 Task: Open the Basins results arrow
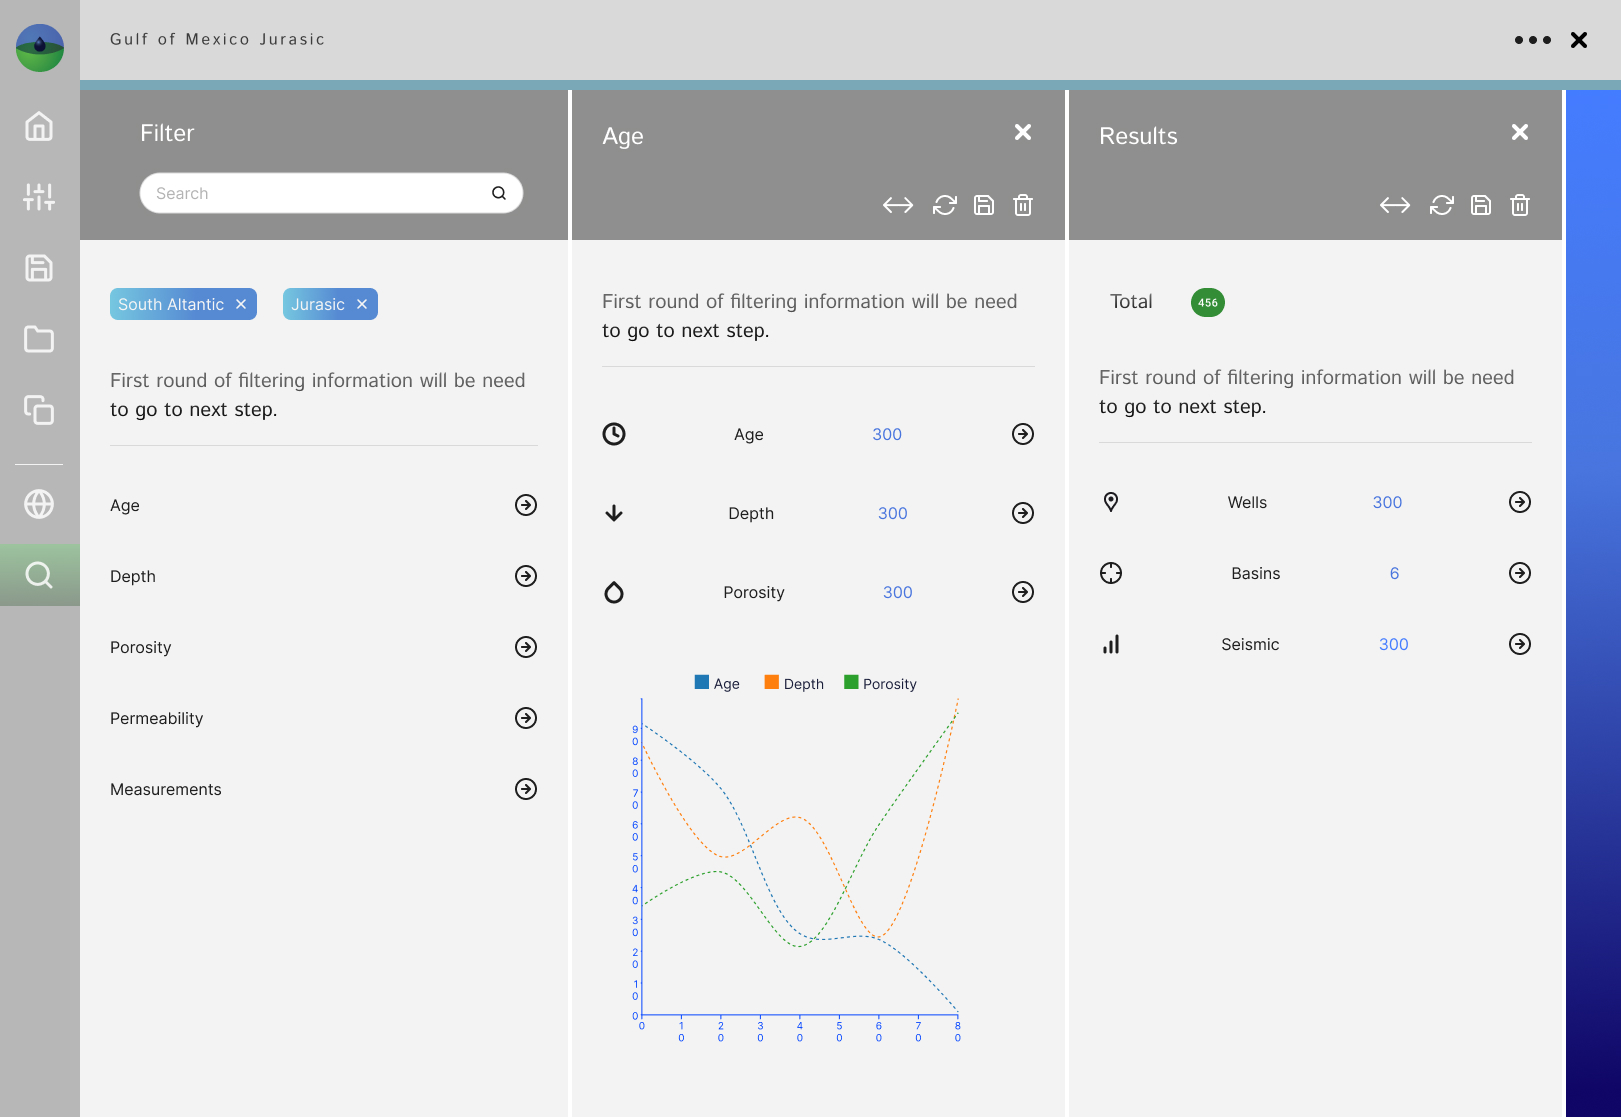pyautogui.click(x=1519, y=573)
